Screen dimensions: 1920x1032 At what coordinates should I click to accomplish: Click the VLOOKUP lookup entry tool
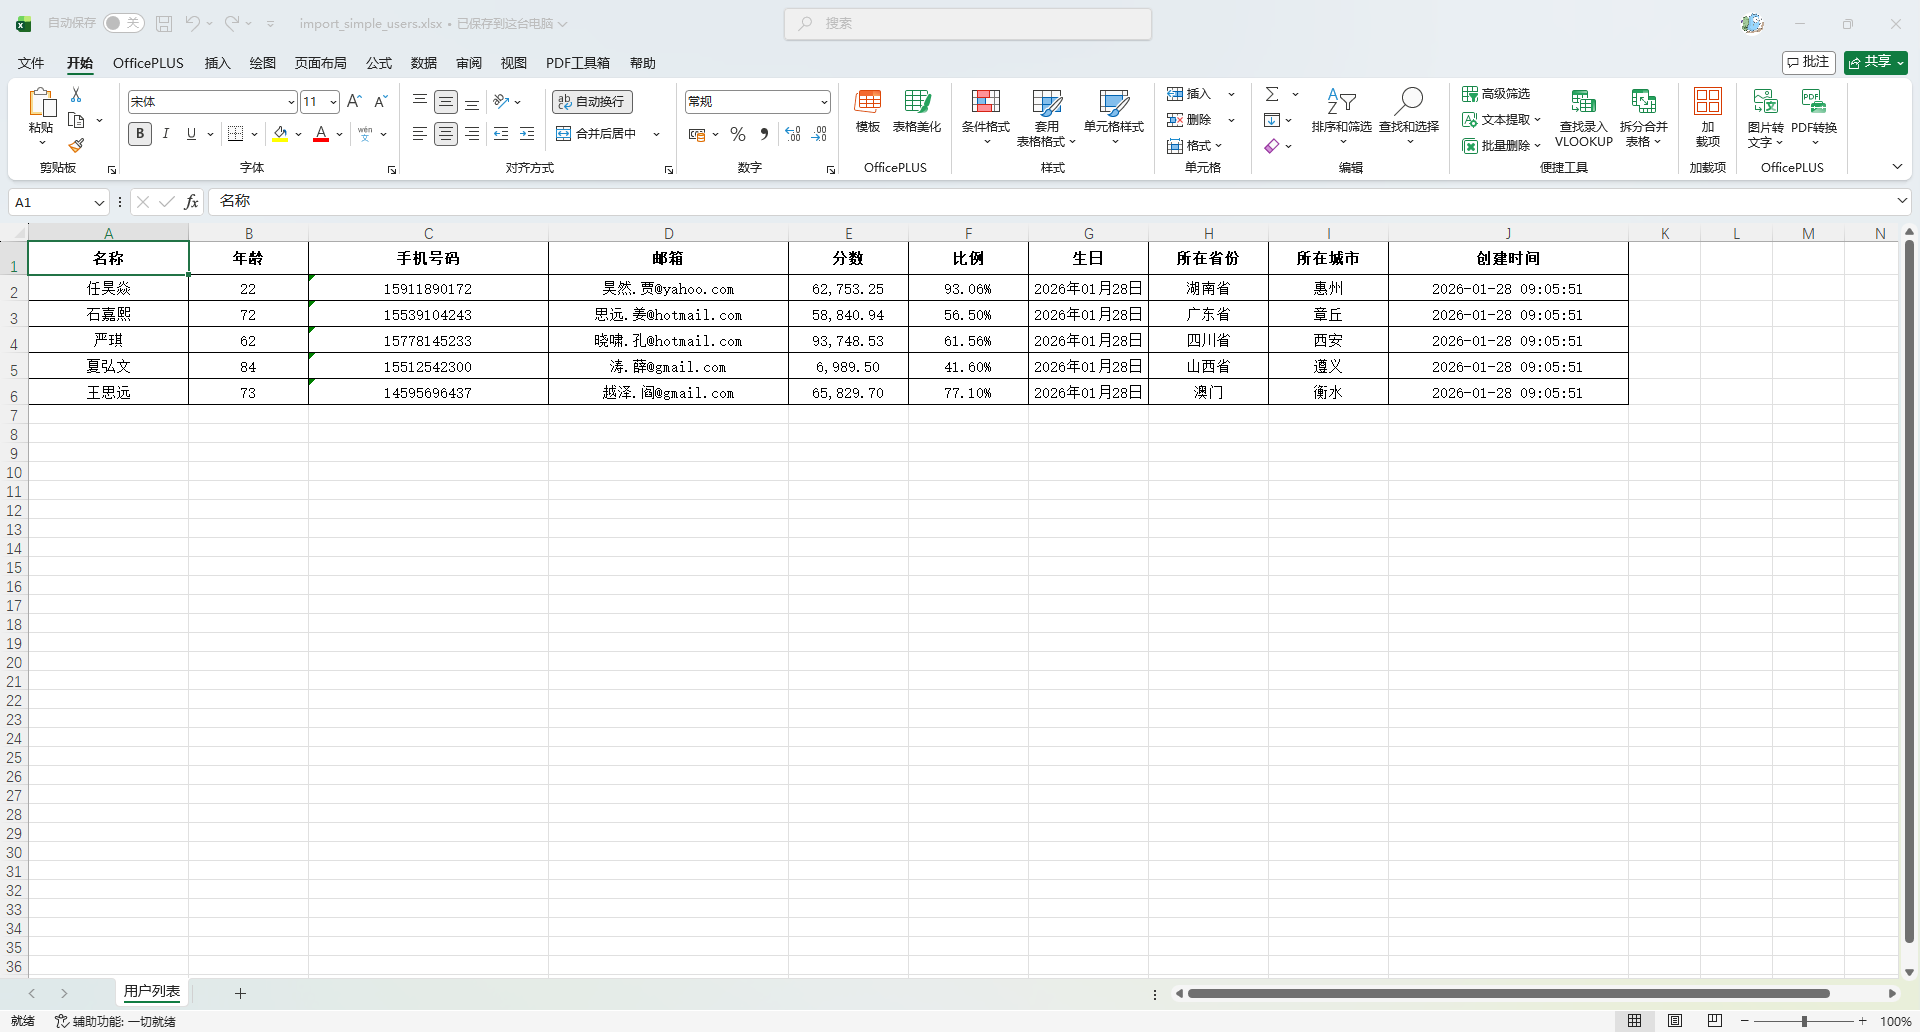(x=1583, y=116)
